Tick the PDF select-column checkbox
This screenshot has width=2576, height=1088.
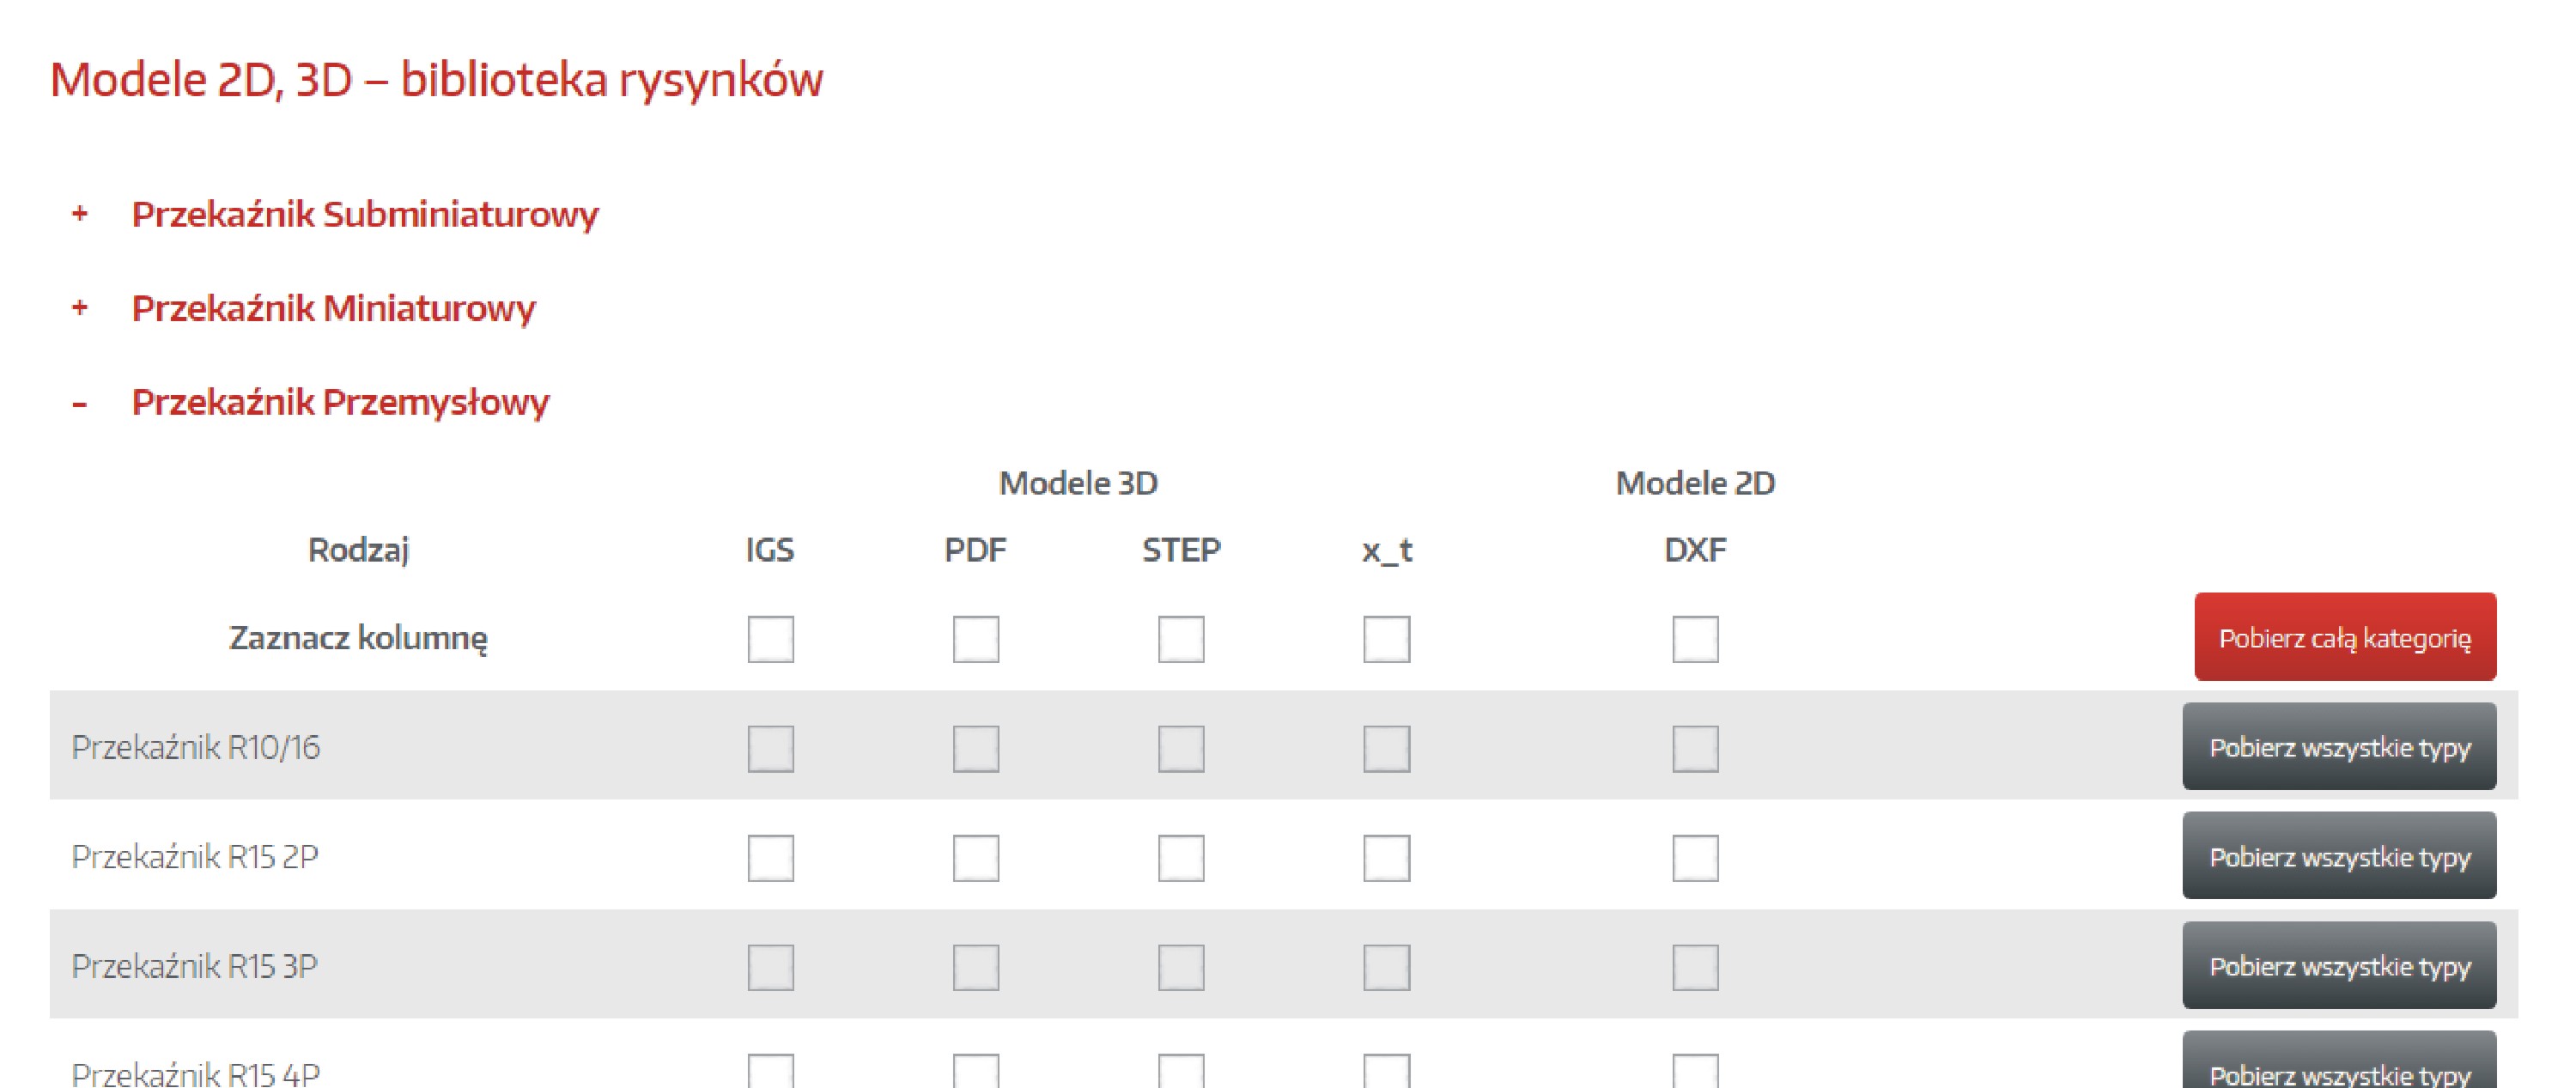click(x=975, y=639)
